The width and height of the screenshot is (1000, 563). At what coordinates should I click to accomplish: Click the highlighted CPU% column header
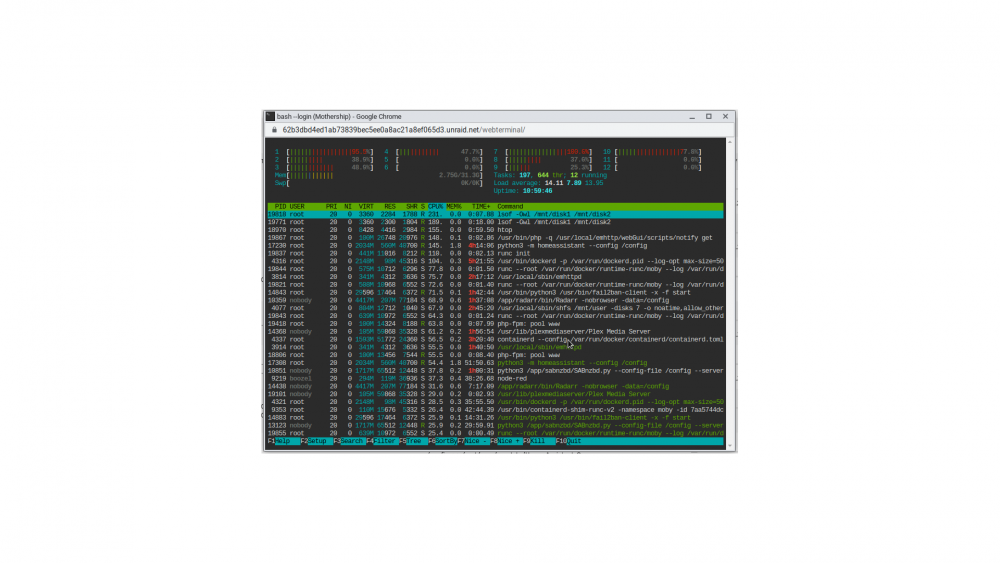click(436, 207)
